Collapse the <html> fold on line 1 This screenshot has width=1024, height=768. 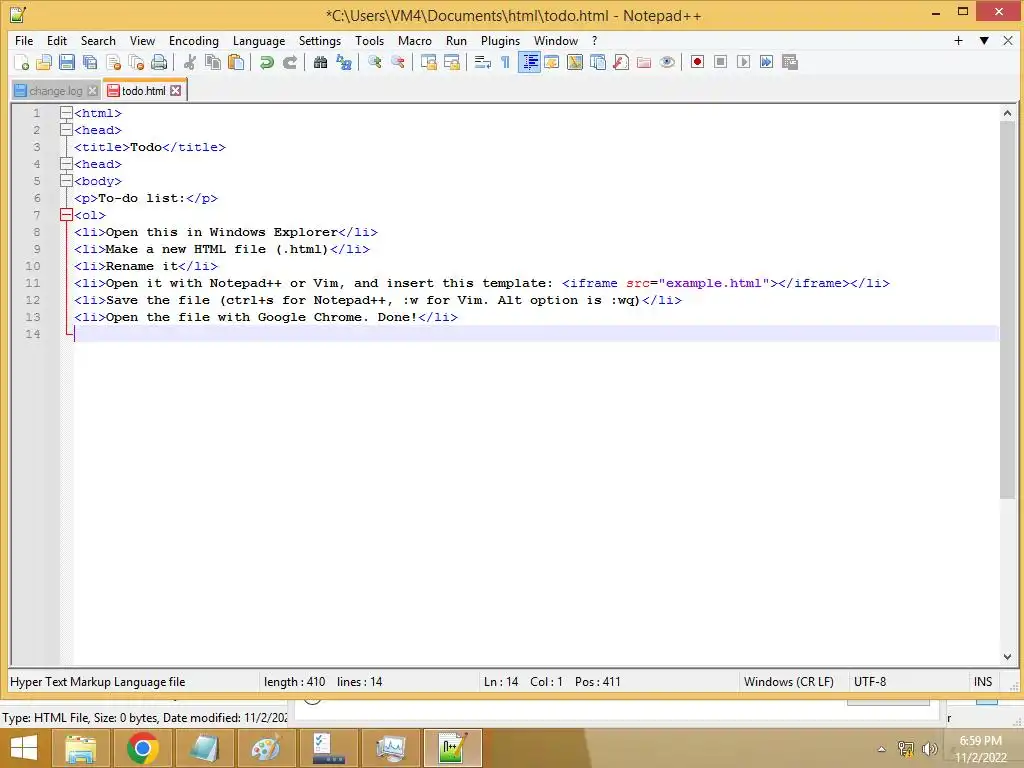click(66, 113)
